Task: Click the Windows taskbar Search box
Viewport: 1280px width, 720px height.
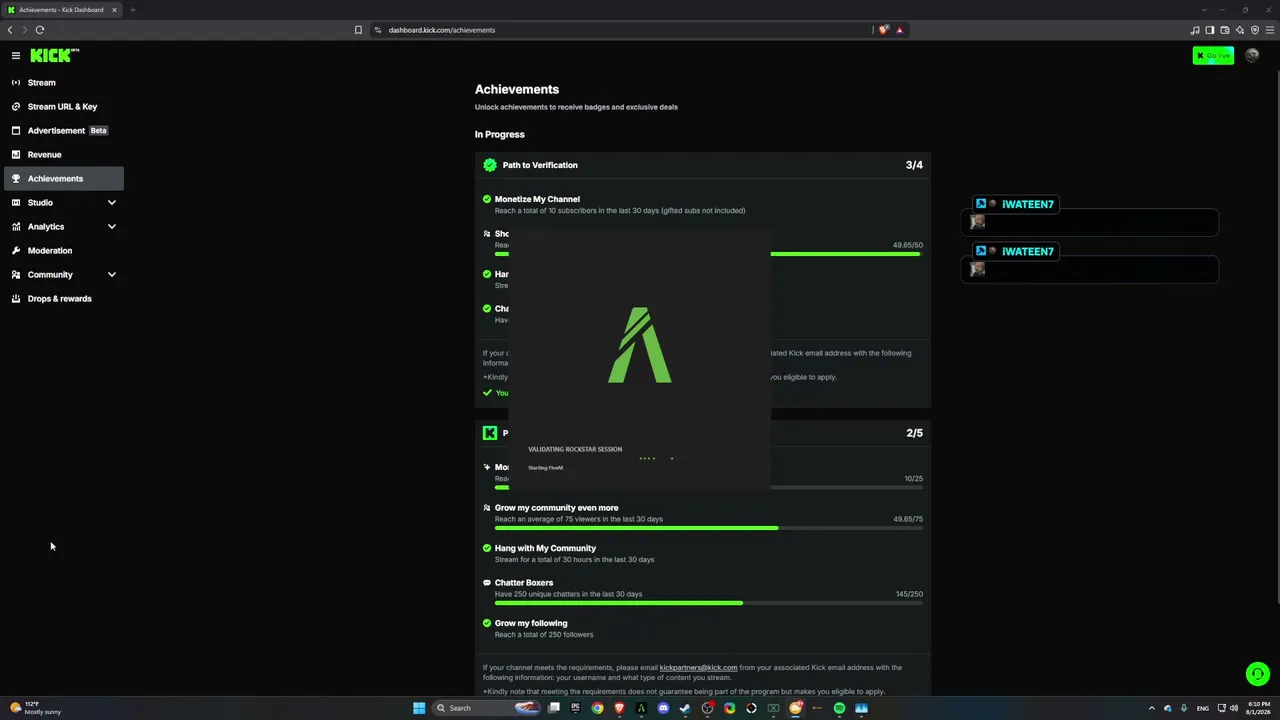Action: point(487,708)
